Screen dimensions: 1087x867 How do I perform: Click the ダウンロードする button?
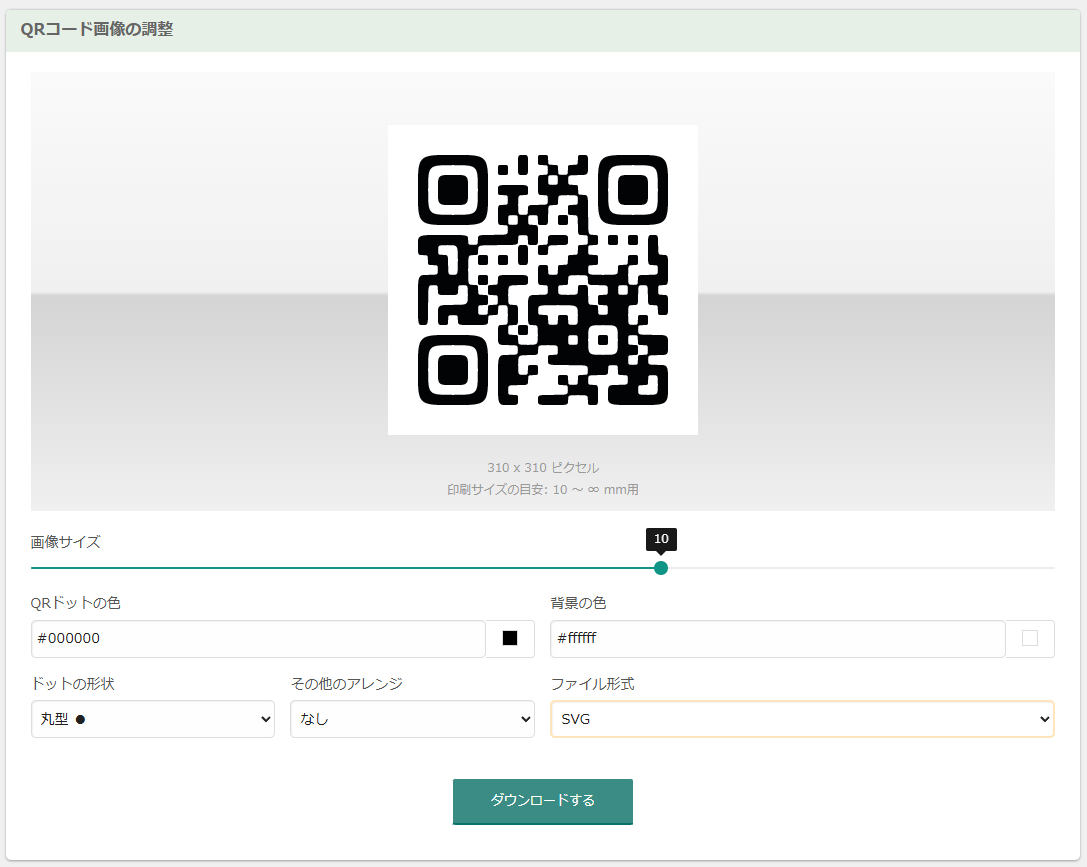click(543, 801)
